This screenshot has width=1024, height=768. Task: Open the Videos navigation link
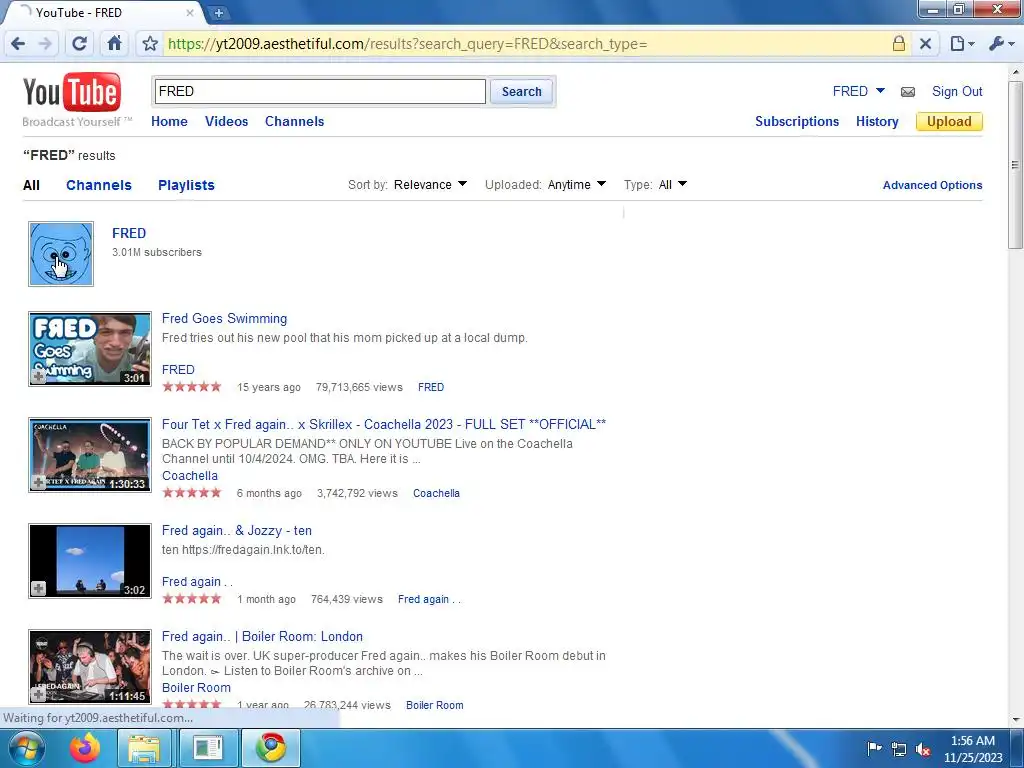point(227,121)
